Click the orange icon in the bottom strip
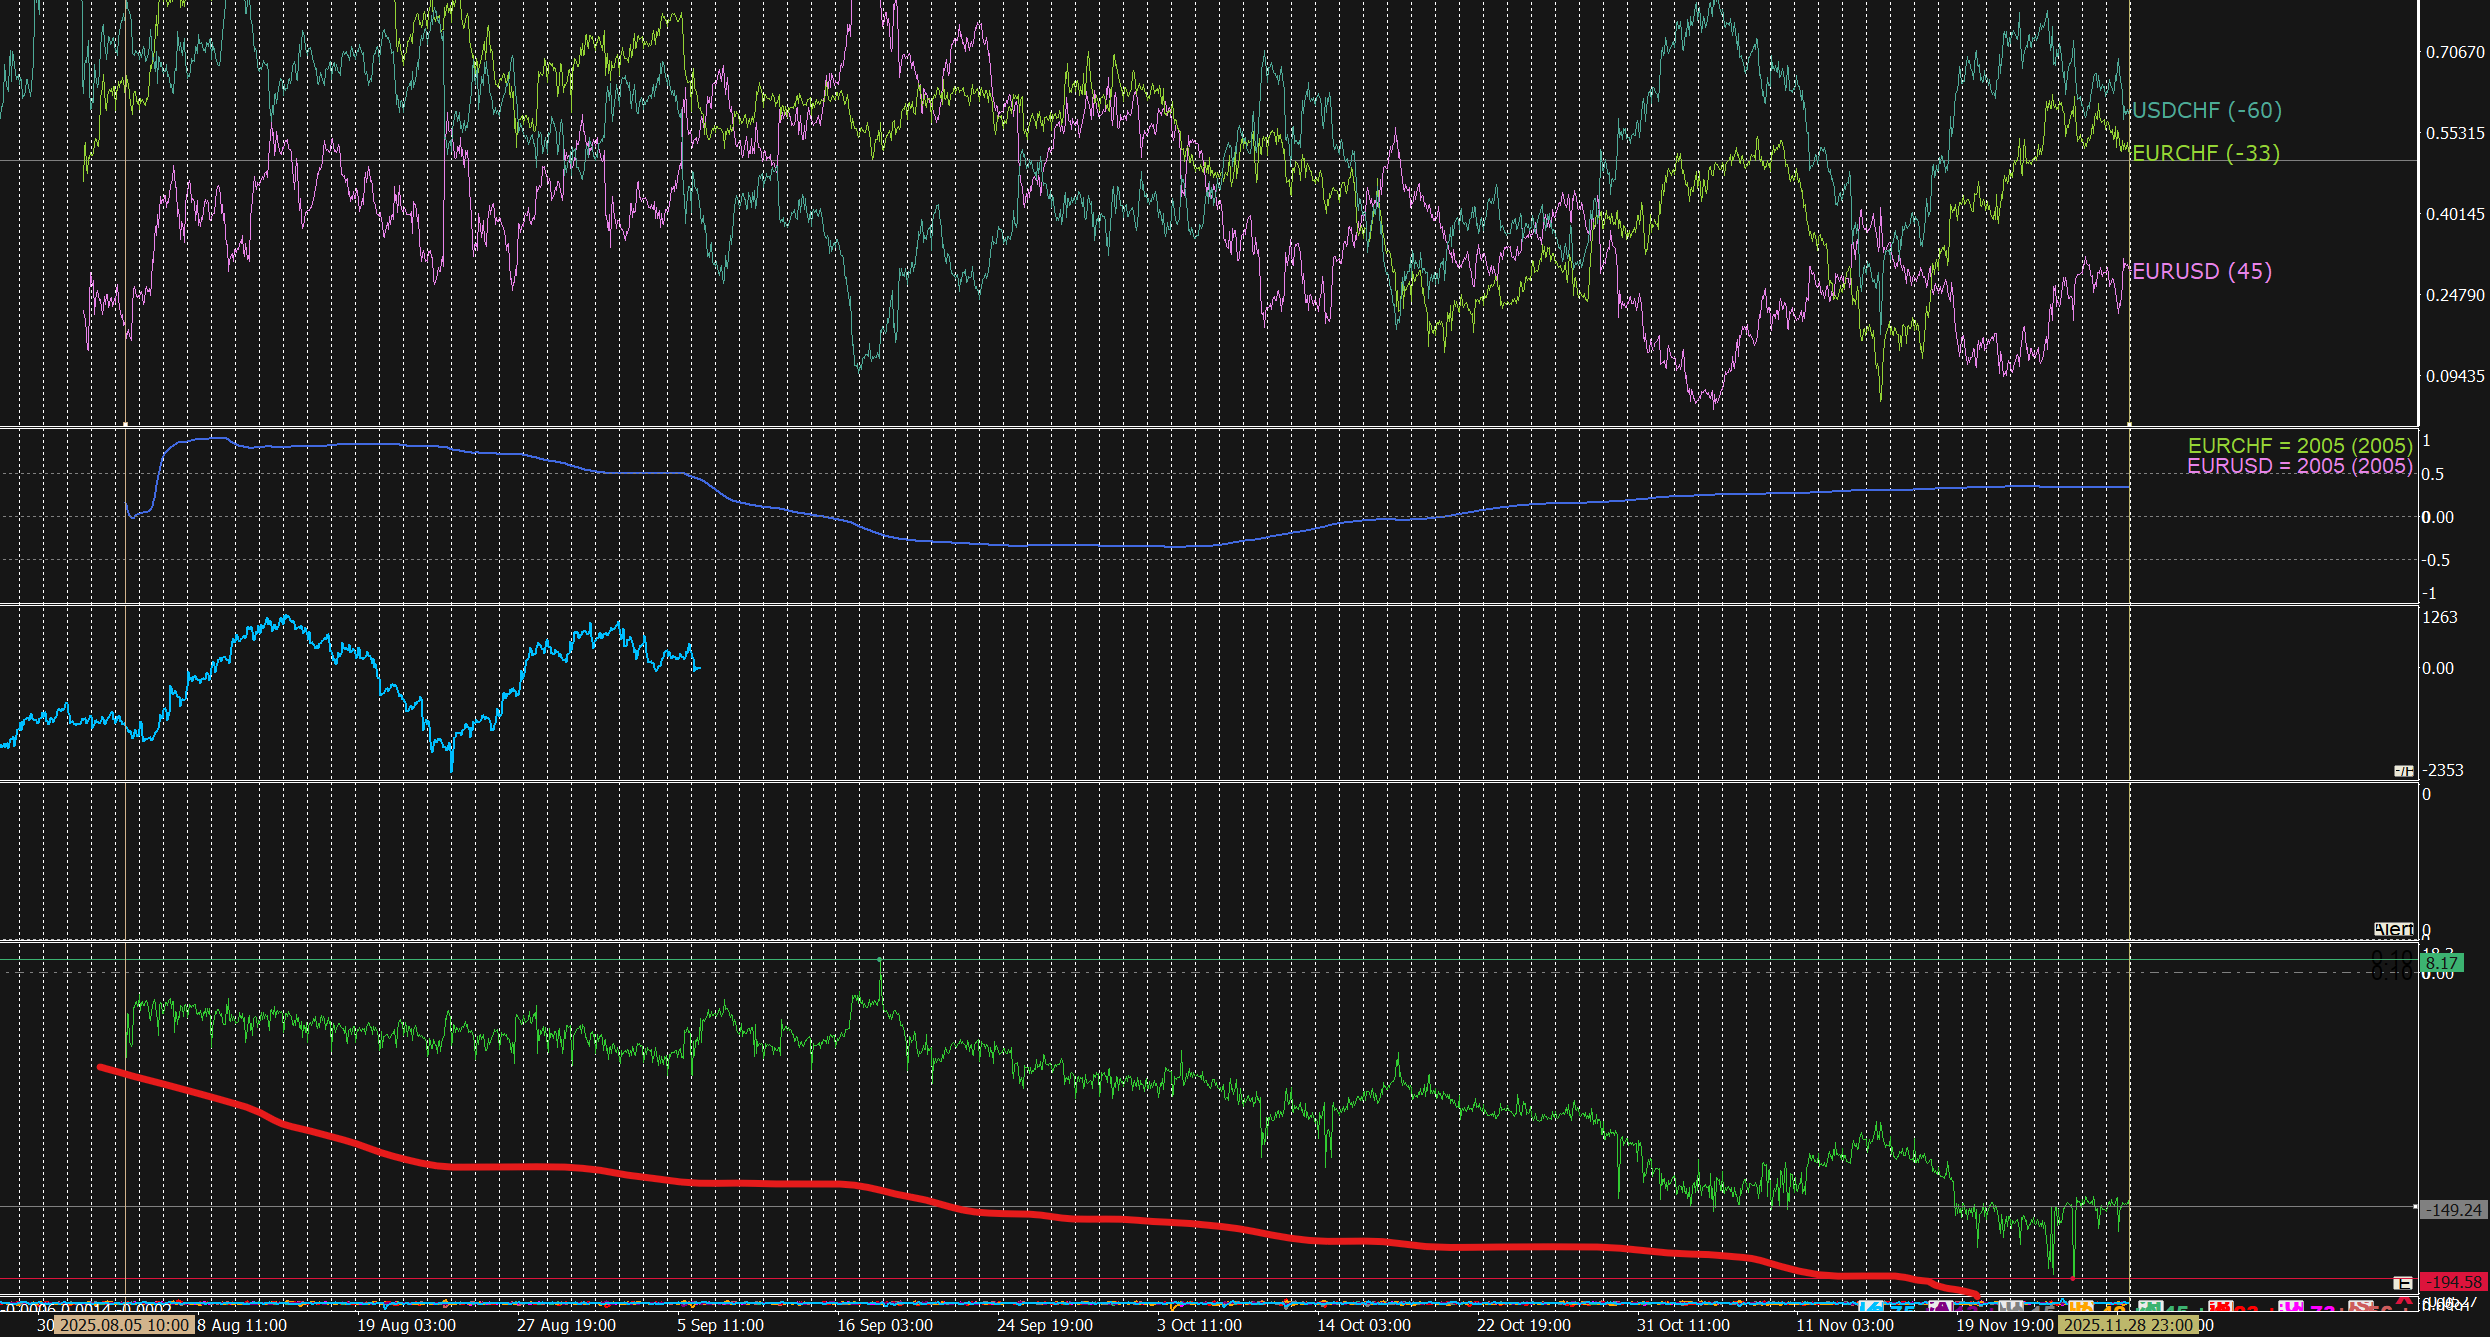The height and width of the screenshot is (1337, 2490). click(2081, 1306)
